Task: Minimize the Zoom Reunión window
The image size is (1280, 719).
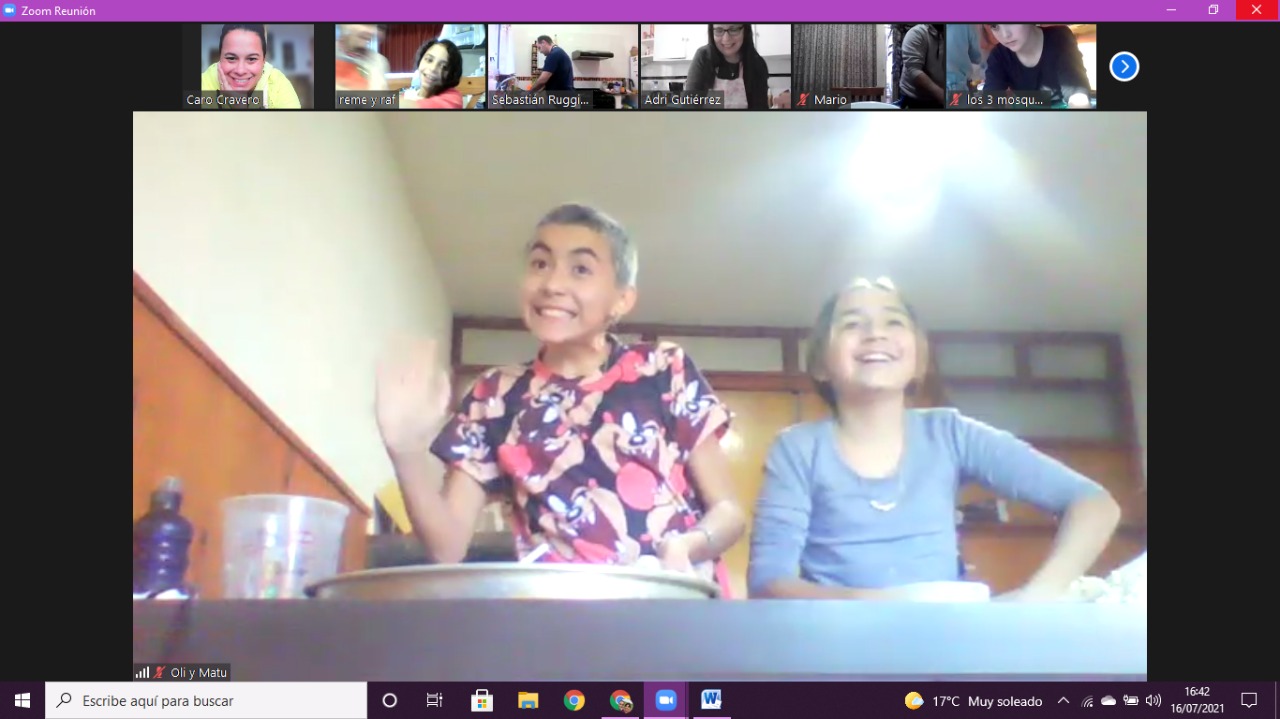Action: (1171, 10)
